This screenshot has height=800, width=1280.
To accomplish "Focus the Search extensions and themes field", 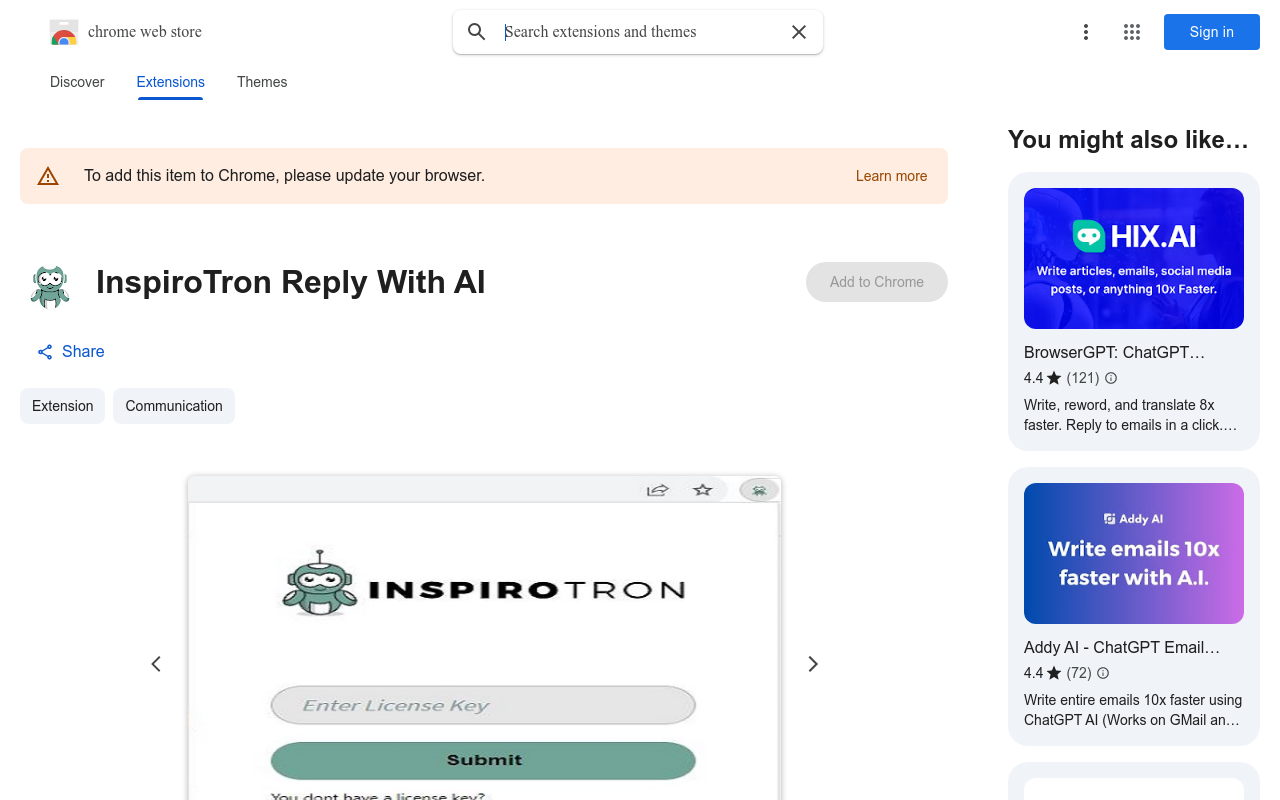I will [x=640, y=32].
